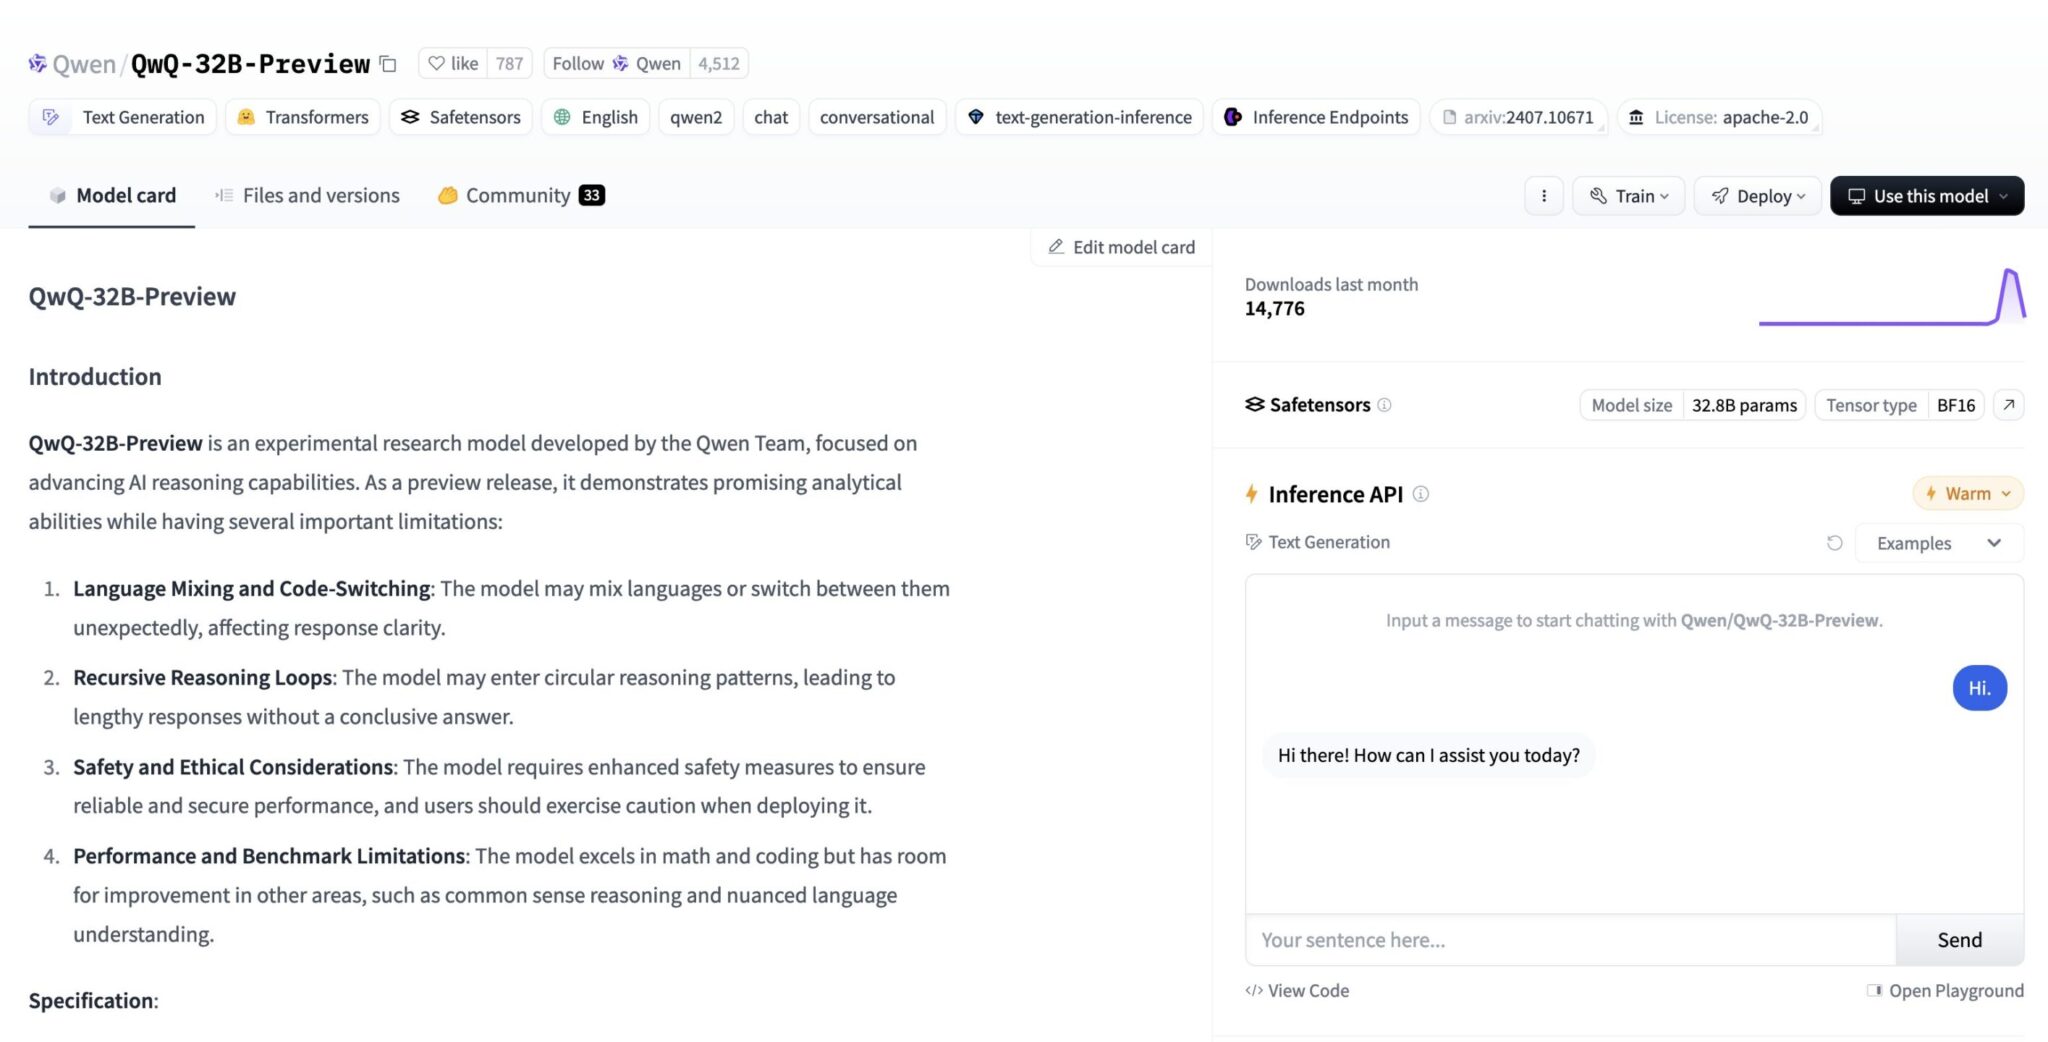
Task: Click the arxiv:2407.10671 paper tag
Action: coord(1518,117)
